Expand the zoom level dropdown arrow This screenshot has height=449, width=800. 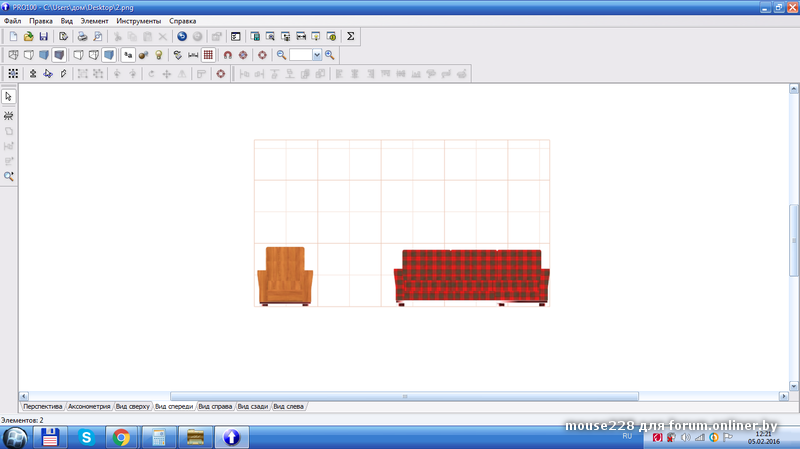click(317, 55)
